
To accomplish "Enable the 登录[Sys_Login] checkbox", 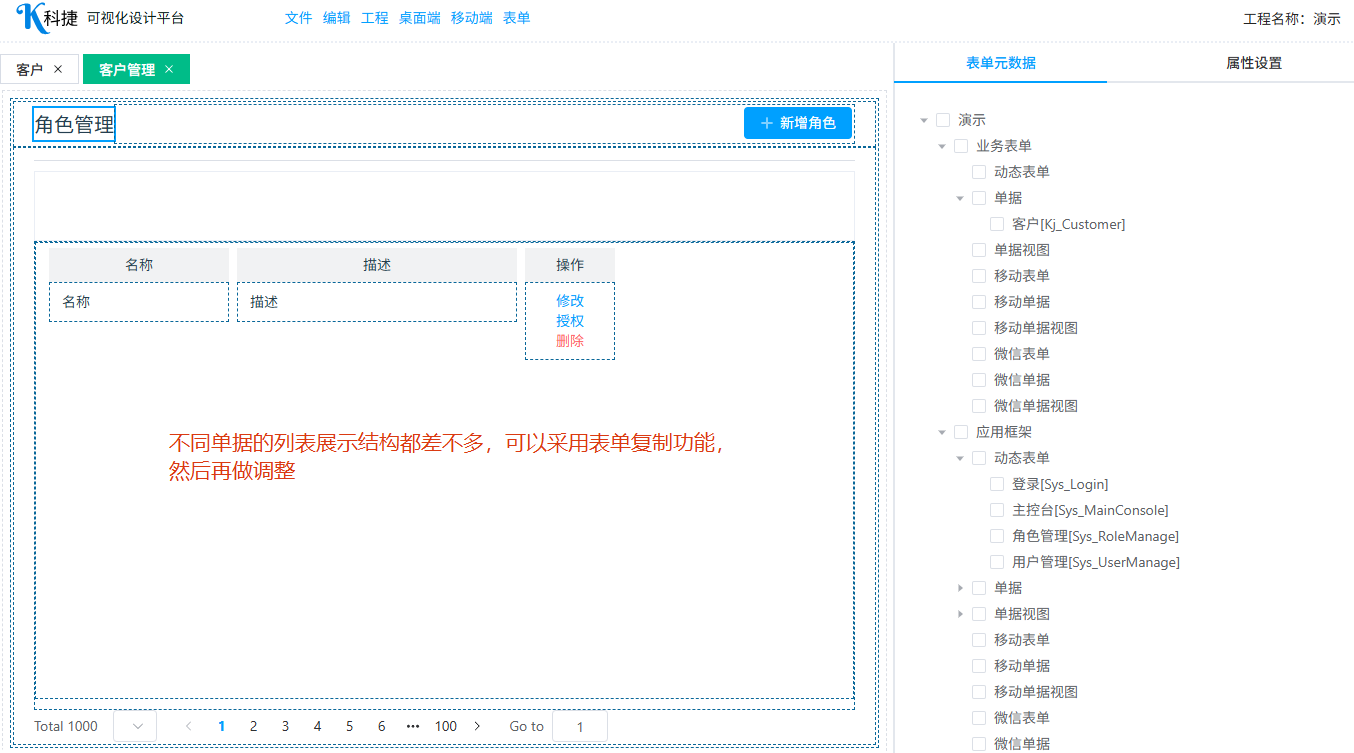I will [997, 484].
